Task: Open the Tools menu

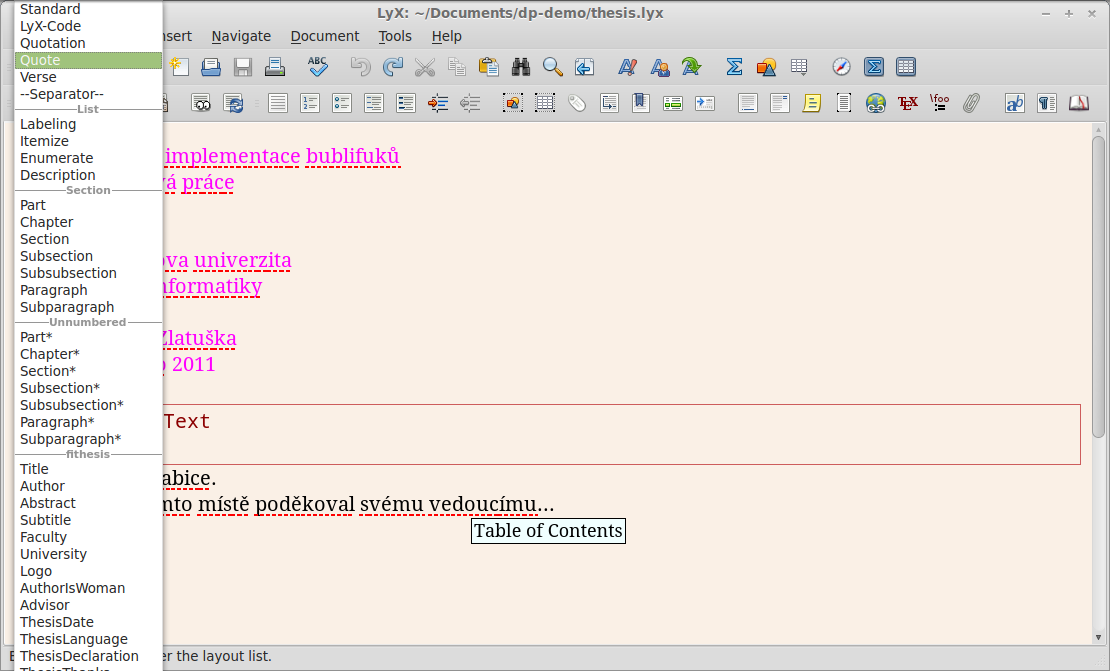Action: (x=395, y=36)
